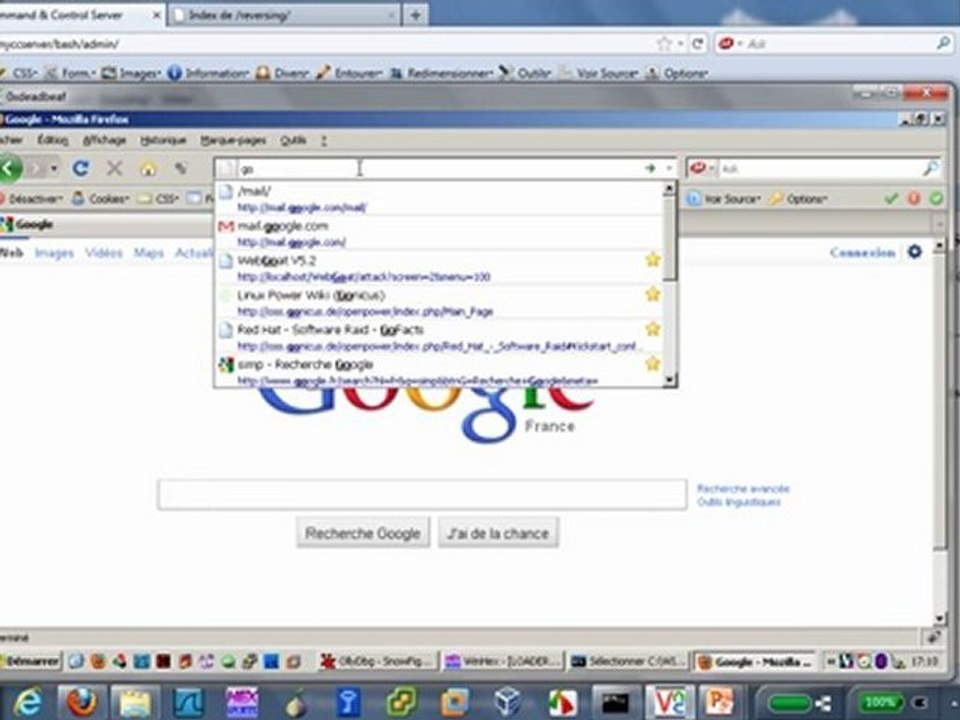960x720 pixels.
Task: Toggle star on WebGoat V5.2 suggestion
Action: tap(653, 260)
